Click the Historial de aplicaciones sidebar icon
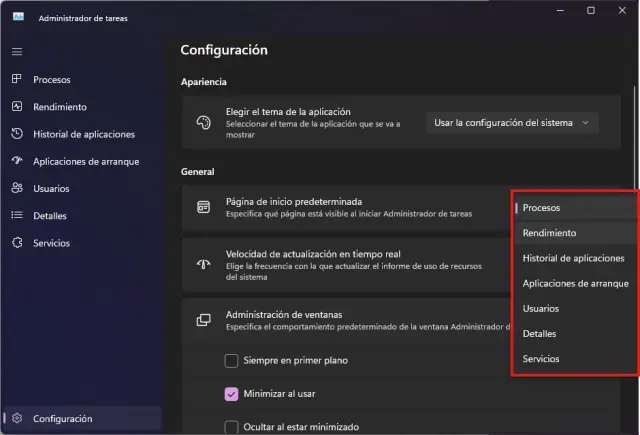This screenshot has width=640, height=435. (16, 134)
